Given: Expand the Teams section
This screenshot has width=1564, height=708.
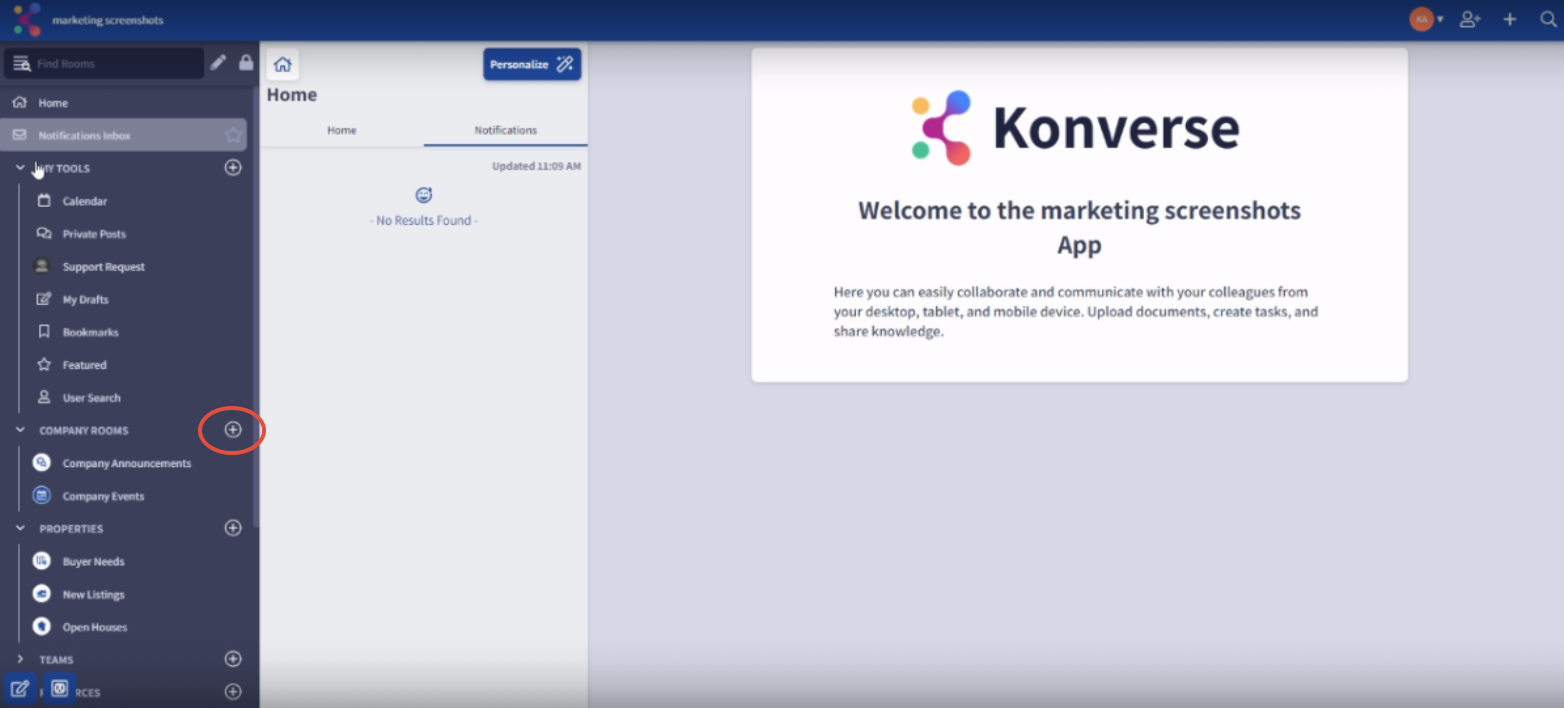Looking at the screenshot, I should (20, 659).
